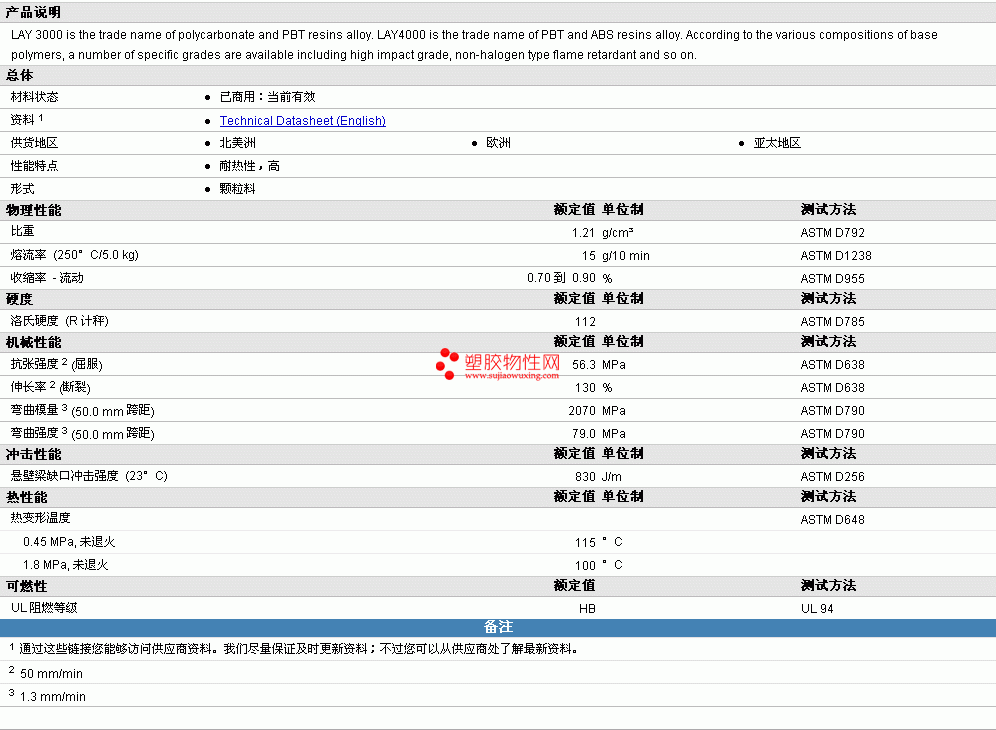This screenshot has height=730, width=996.
Task: Select the 材料状态 row label
Action: pos(34,97)
